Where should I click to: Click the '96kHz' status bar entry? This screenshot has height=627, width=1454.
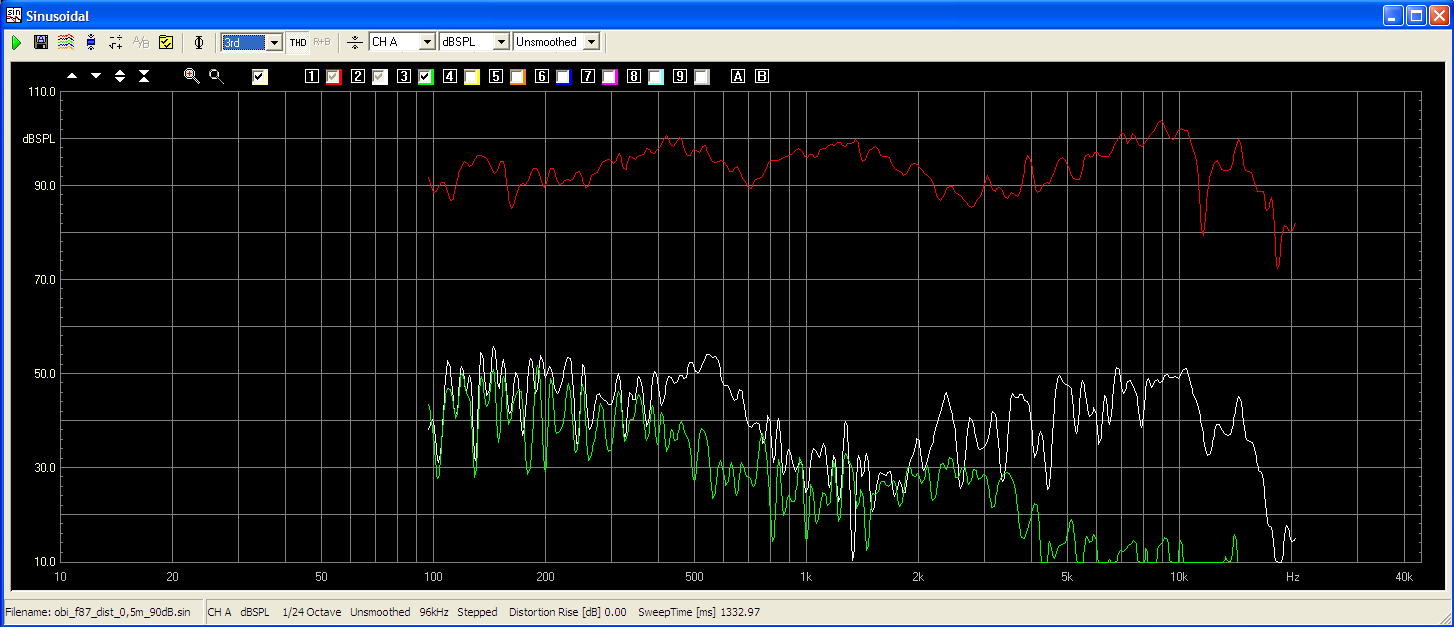click(434, 612)
